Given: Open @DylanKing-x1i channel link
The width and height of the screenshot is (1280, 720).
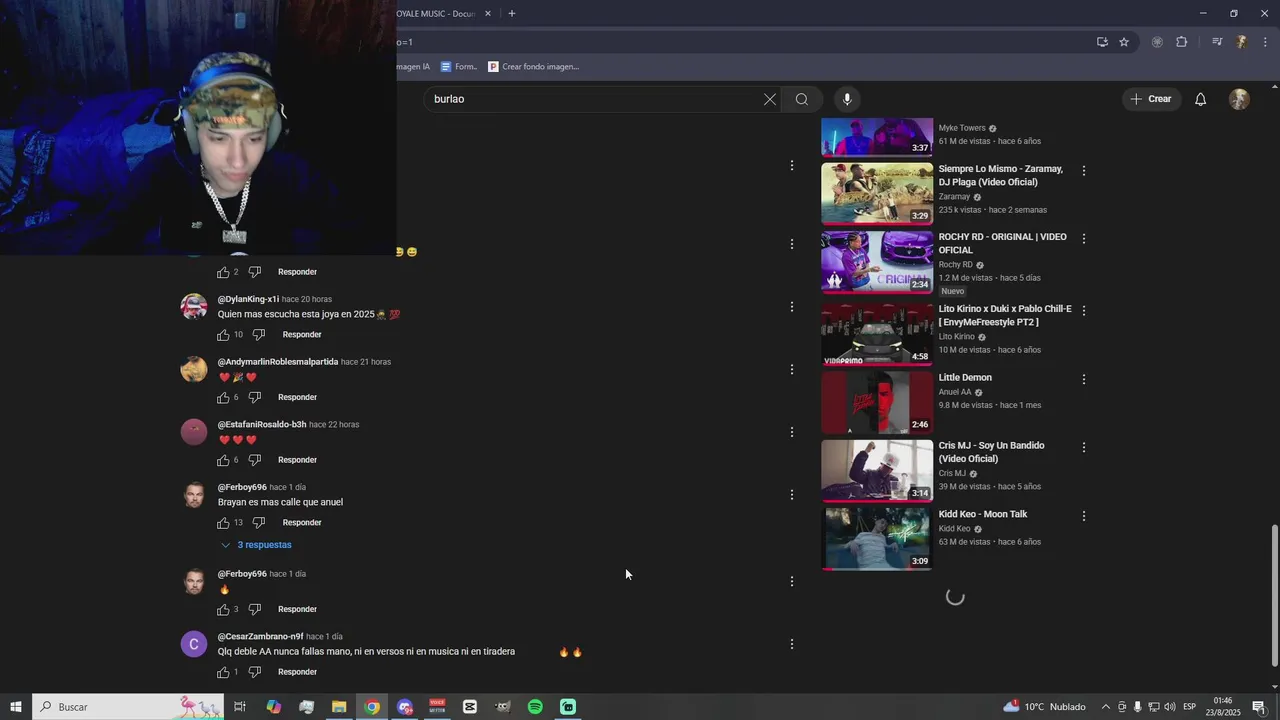Looking at the screenshot, I should (x=248, y=299).
